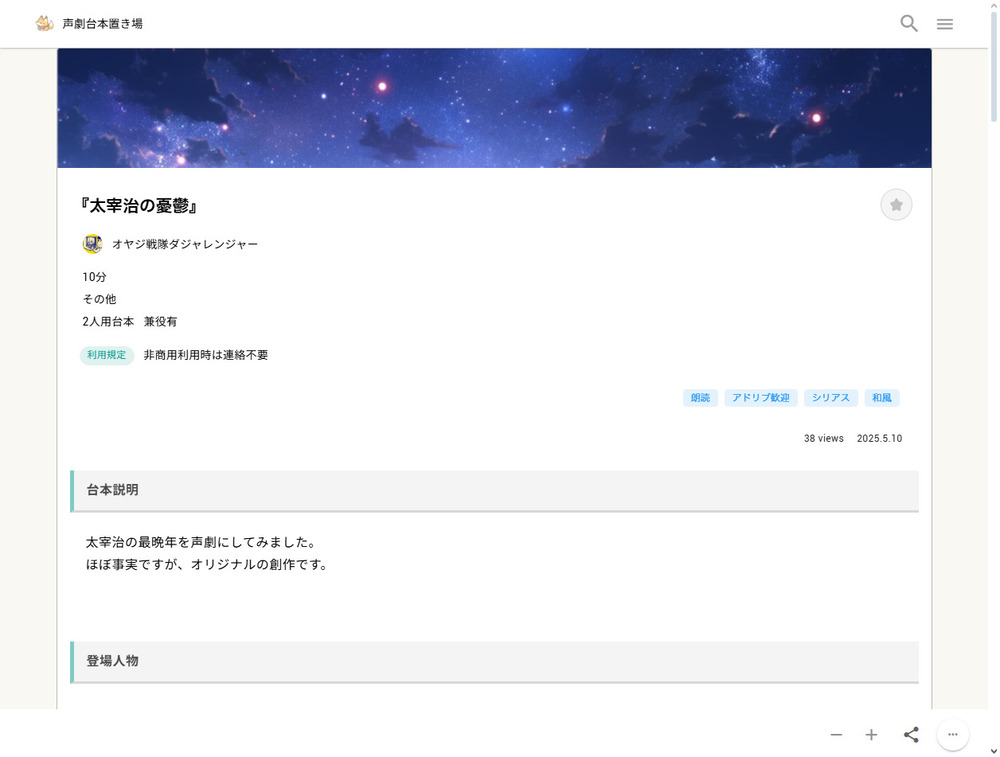Select the アドリブ歓迎 tag
Screen dimensions: 1000x757
(760, 398)
